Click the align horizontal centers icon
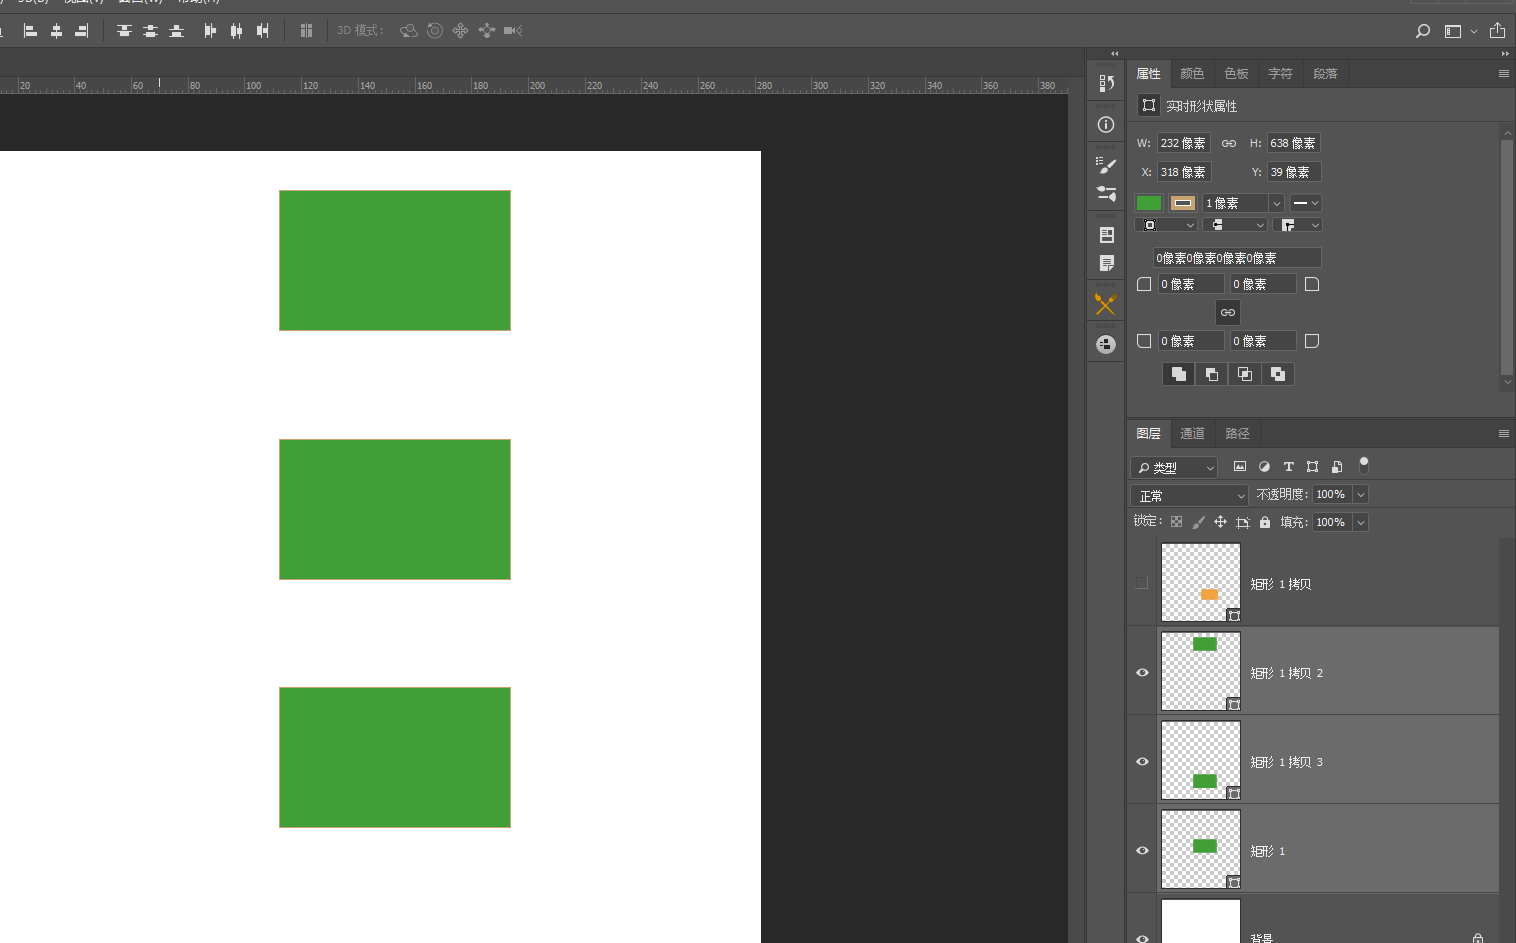This screenshot has width=1516, height=943. click(56, 31)
